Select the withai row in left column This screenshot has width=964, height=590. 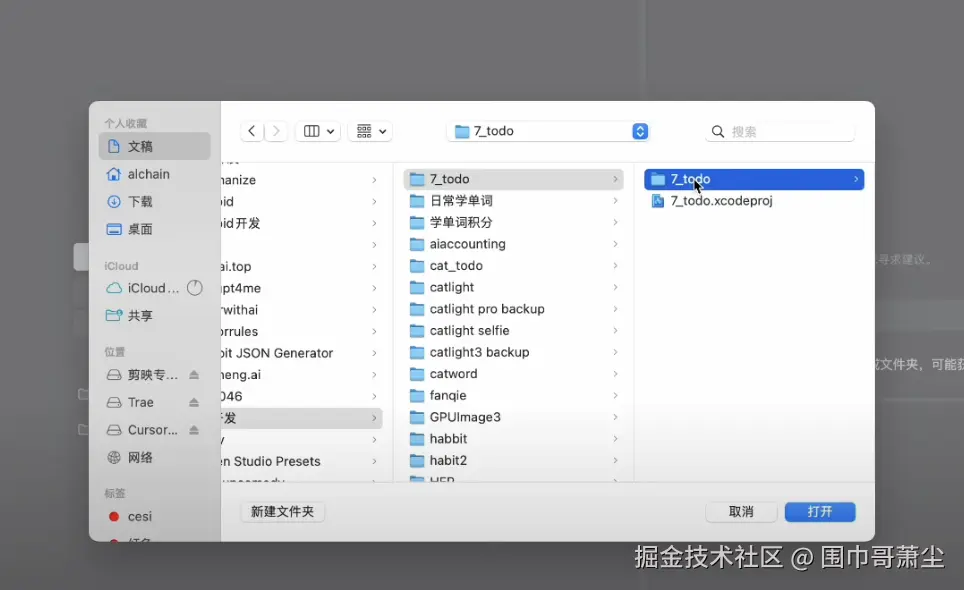(x=301, y=310)
